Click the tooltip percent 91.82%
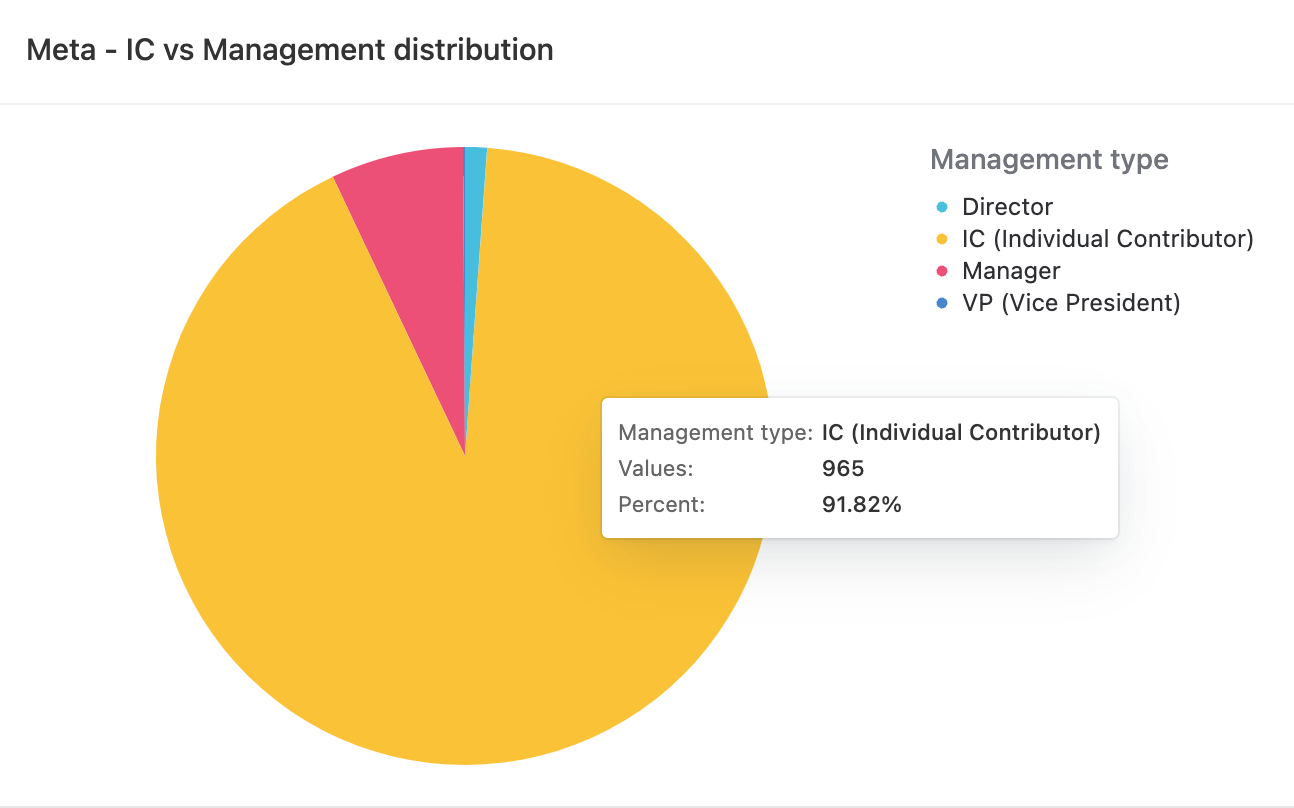Image resolution: width=1294 pixels, height=808 pixels. [x=862, y=505]
